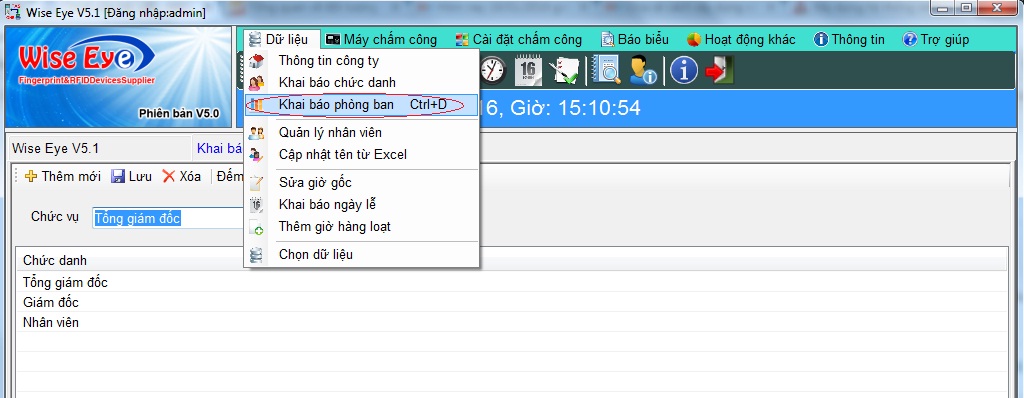Screen dimensions: 1024x398
Task: Open the Cài đặt chấm công menu
Action: click(x=519, y=39)
